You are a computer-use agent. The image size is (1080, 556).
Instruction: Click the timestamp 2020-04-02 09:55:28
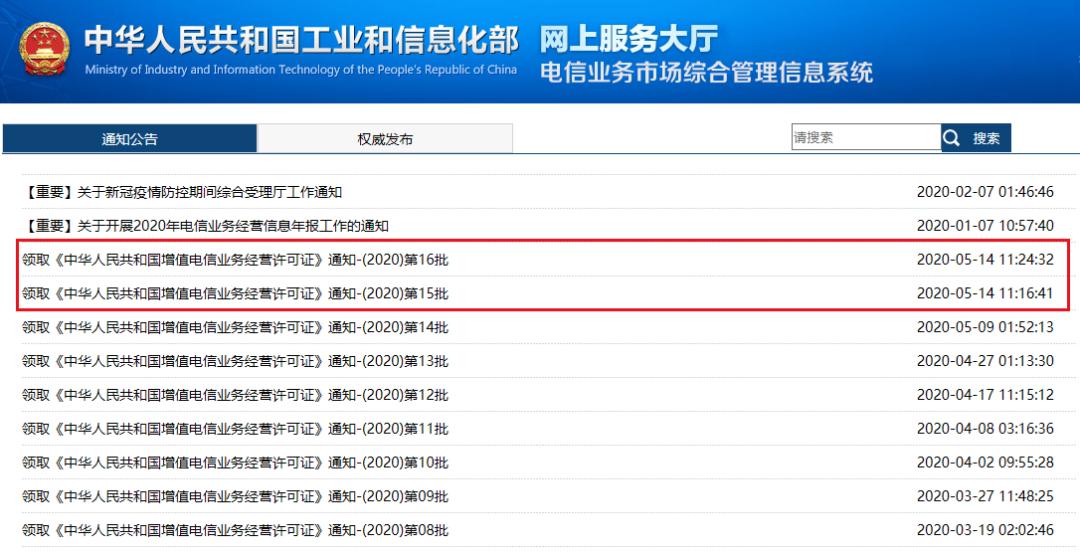coord(985,462)
